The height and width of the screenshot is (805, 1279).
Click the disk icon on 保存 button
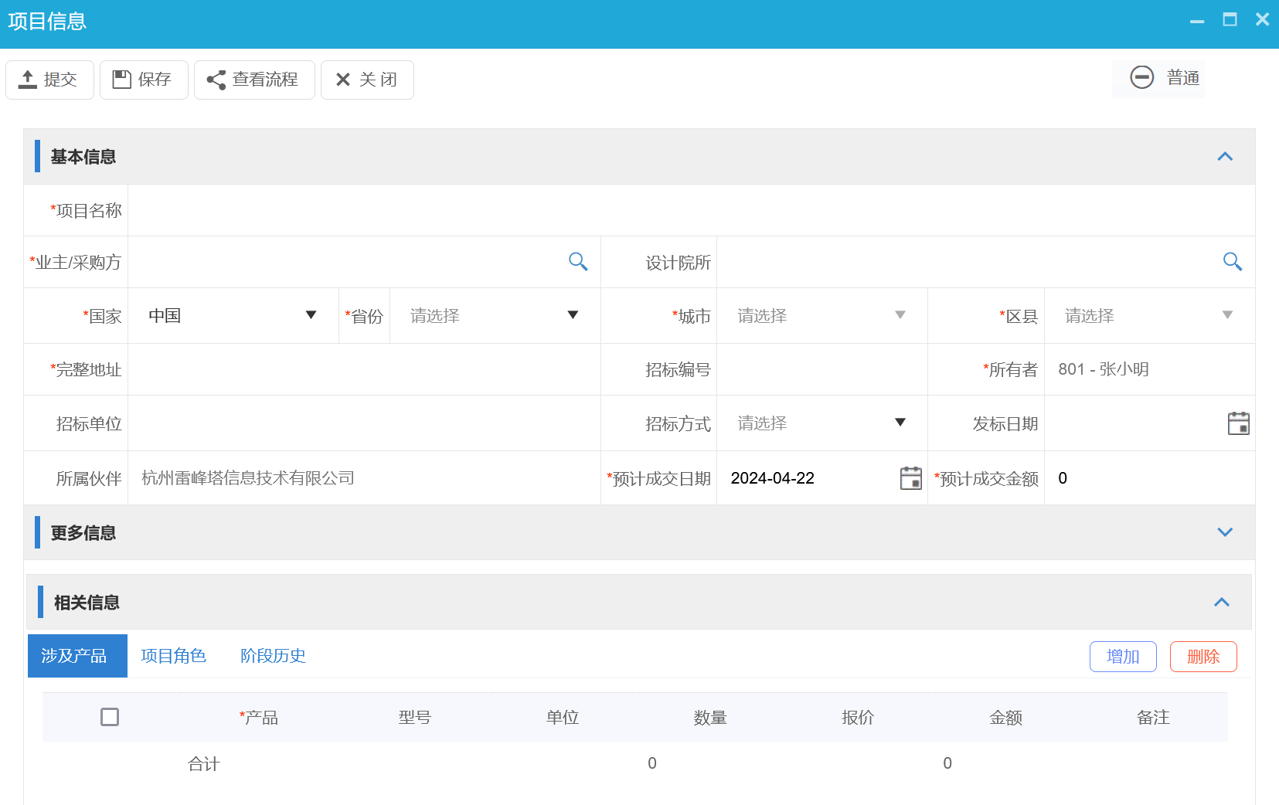(122, 79)
